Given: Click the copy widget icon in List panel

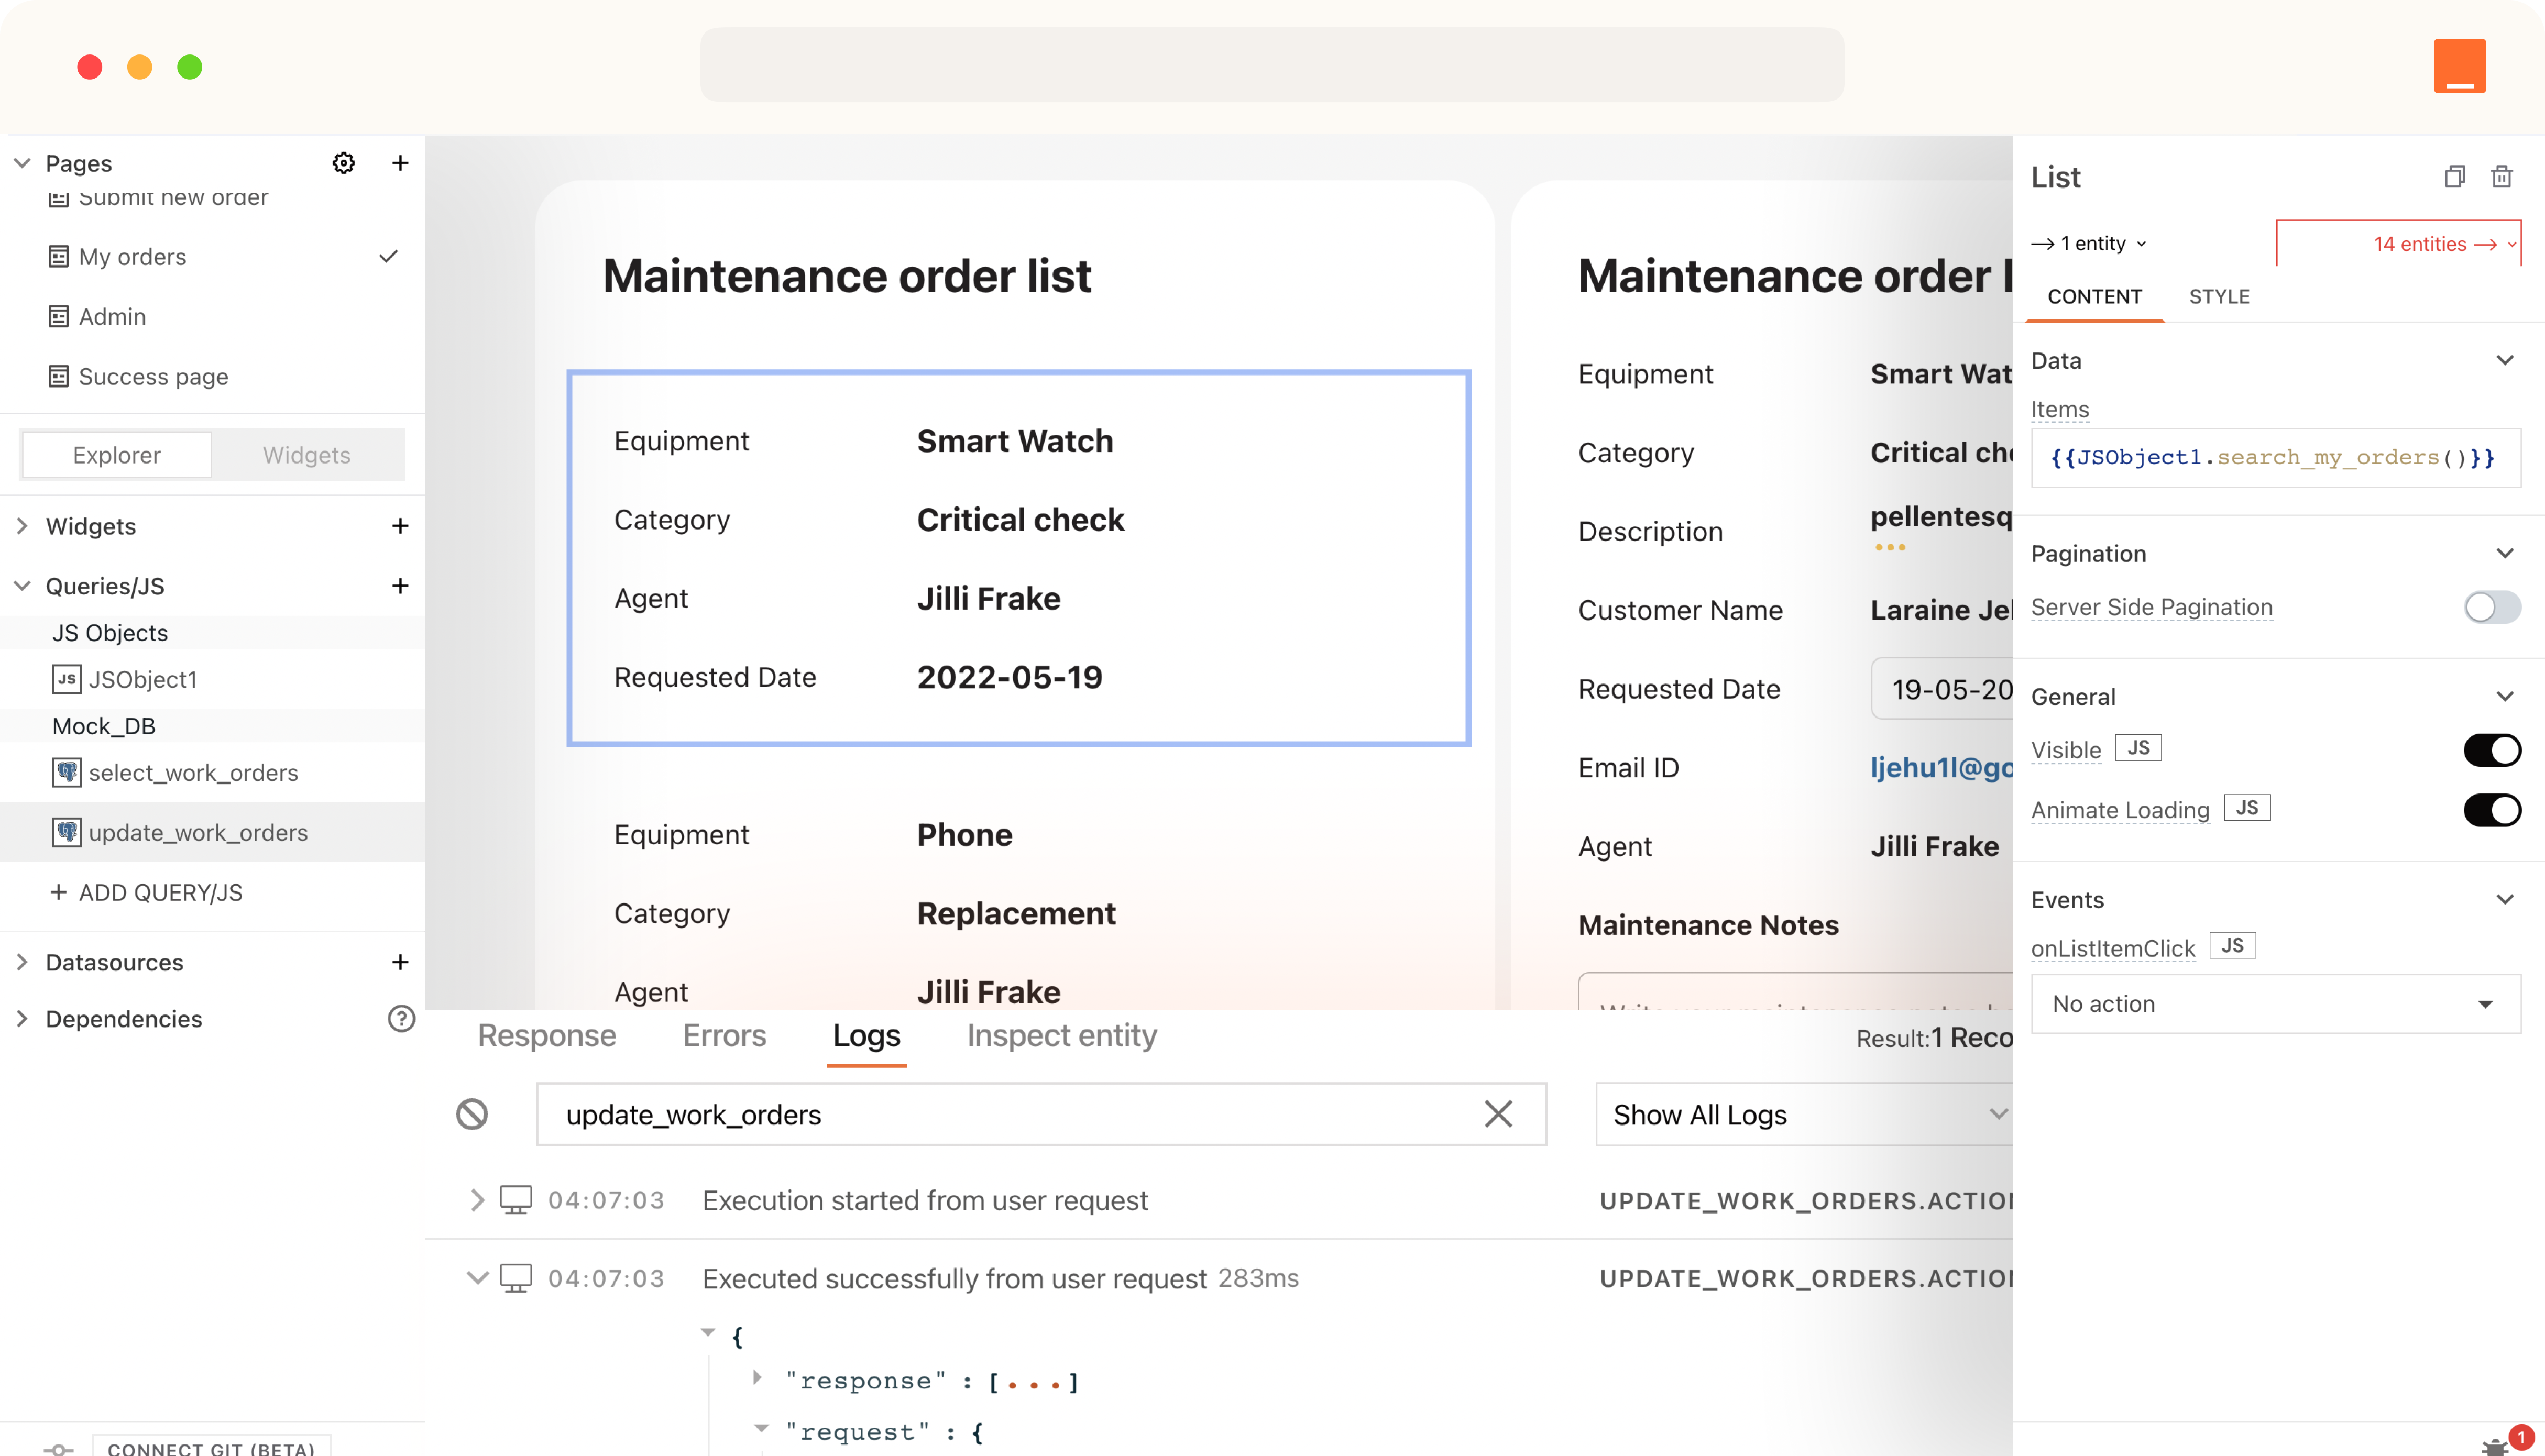Looking at the screenshot, I should (x=2454, y=177).
